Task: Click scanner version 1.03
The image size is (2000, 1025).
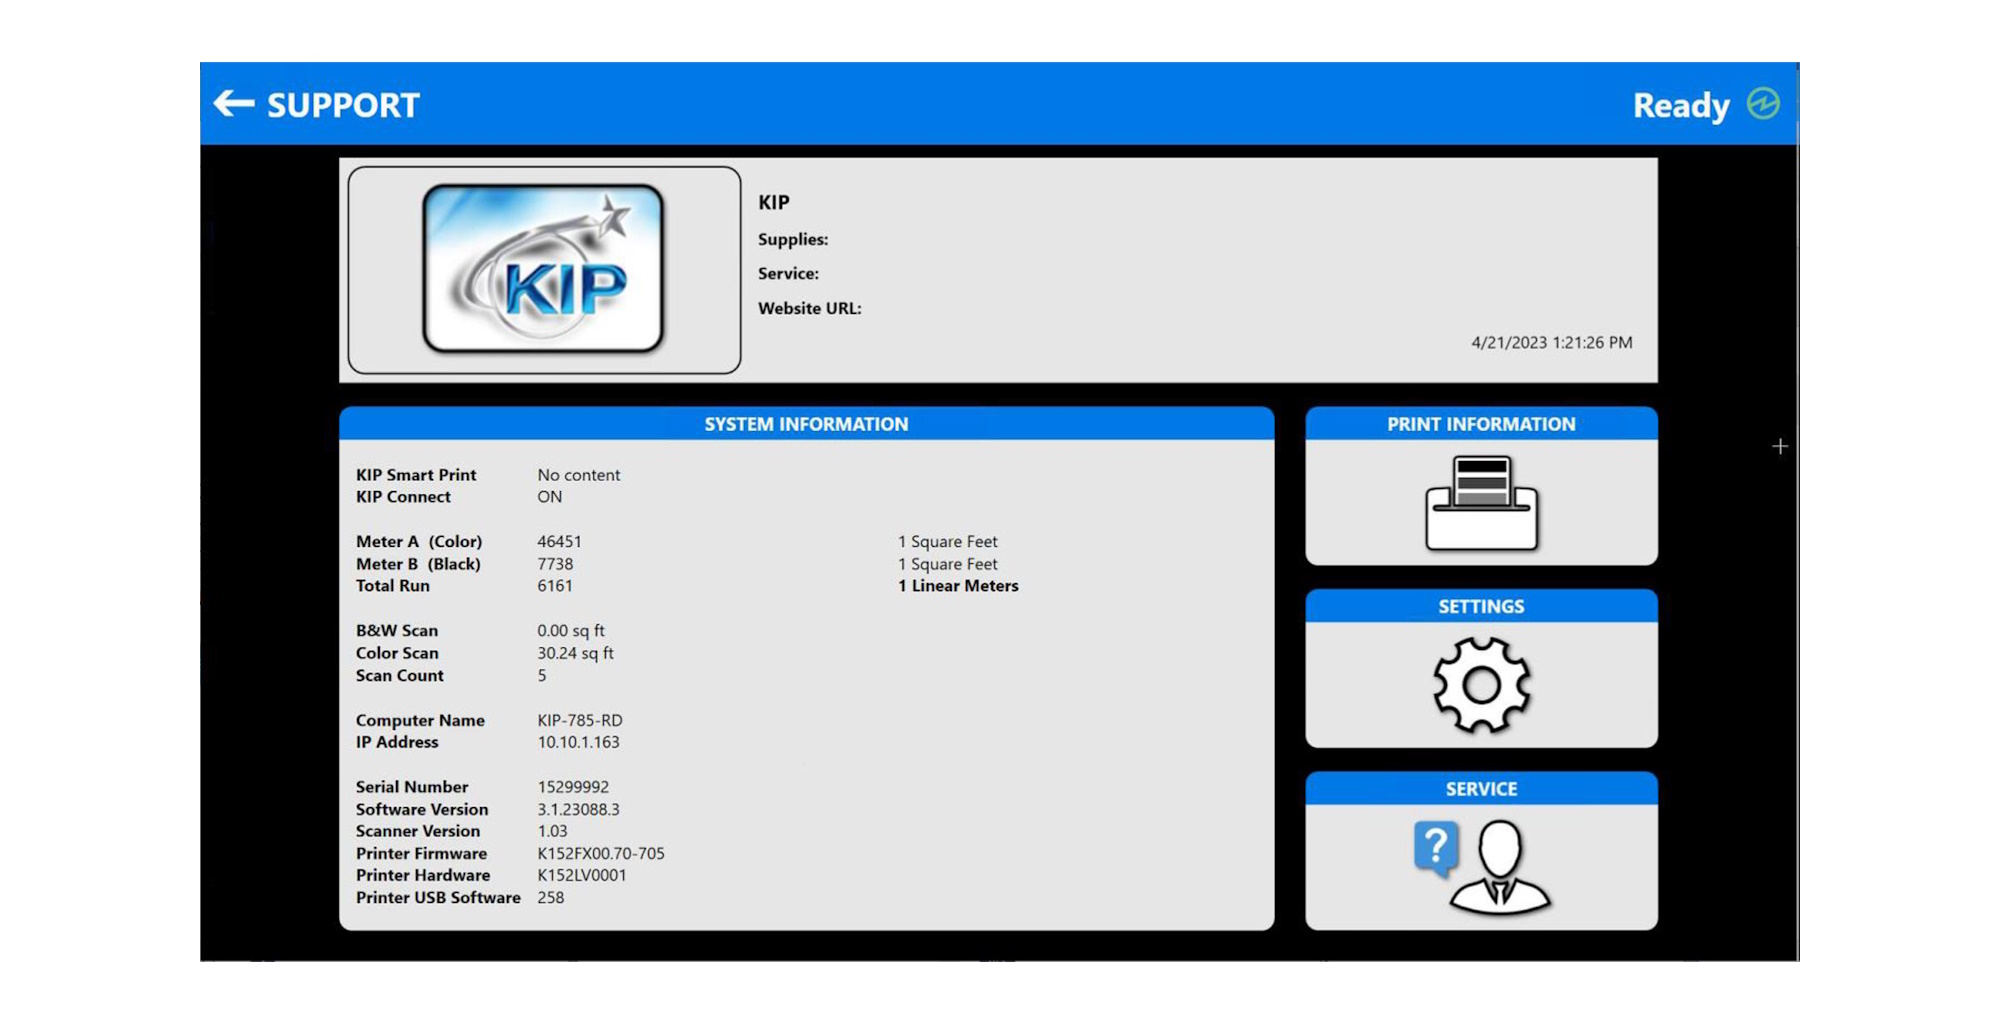Action: click(552, 831)
